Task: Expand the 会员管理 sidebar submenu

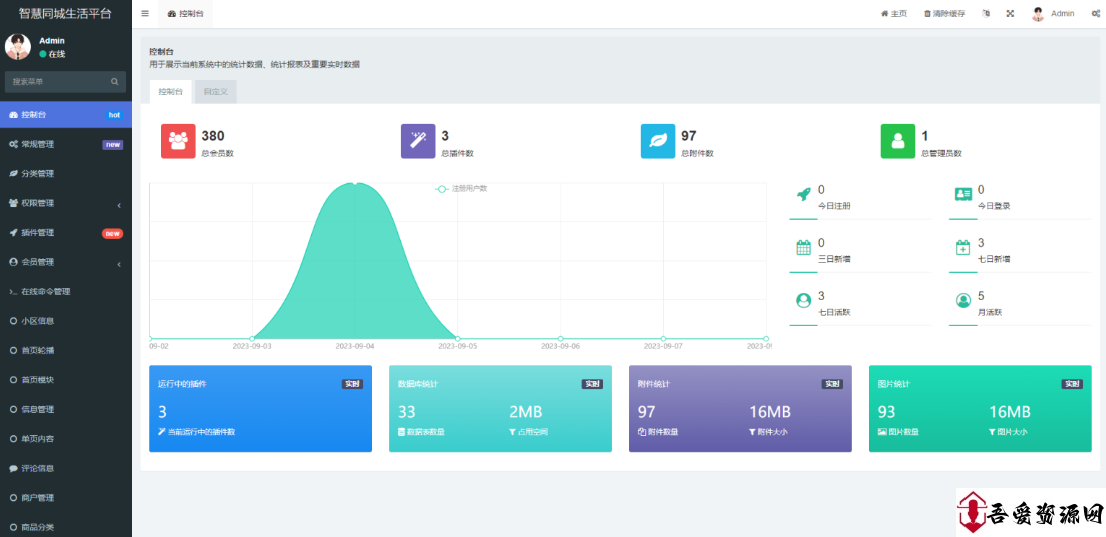Action: click(65, 262)
